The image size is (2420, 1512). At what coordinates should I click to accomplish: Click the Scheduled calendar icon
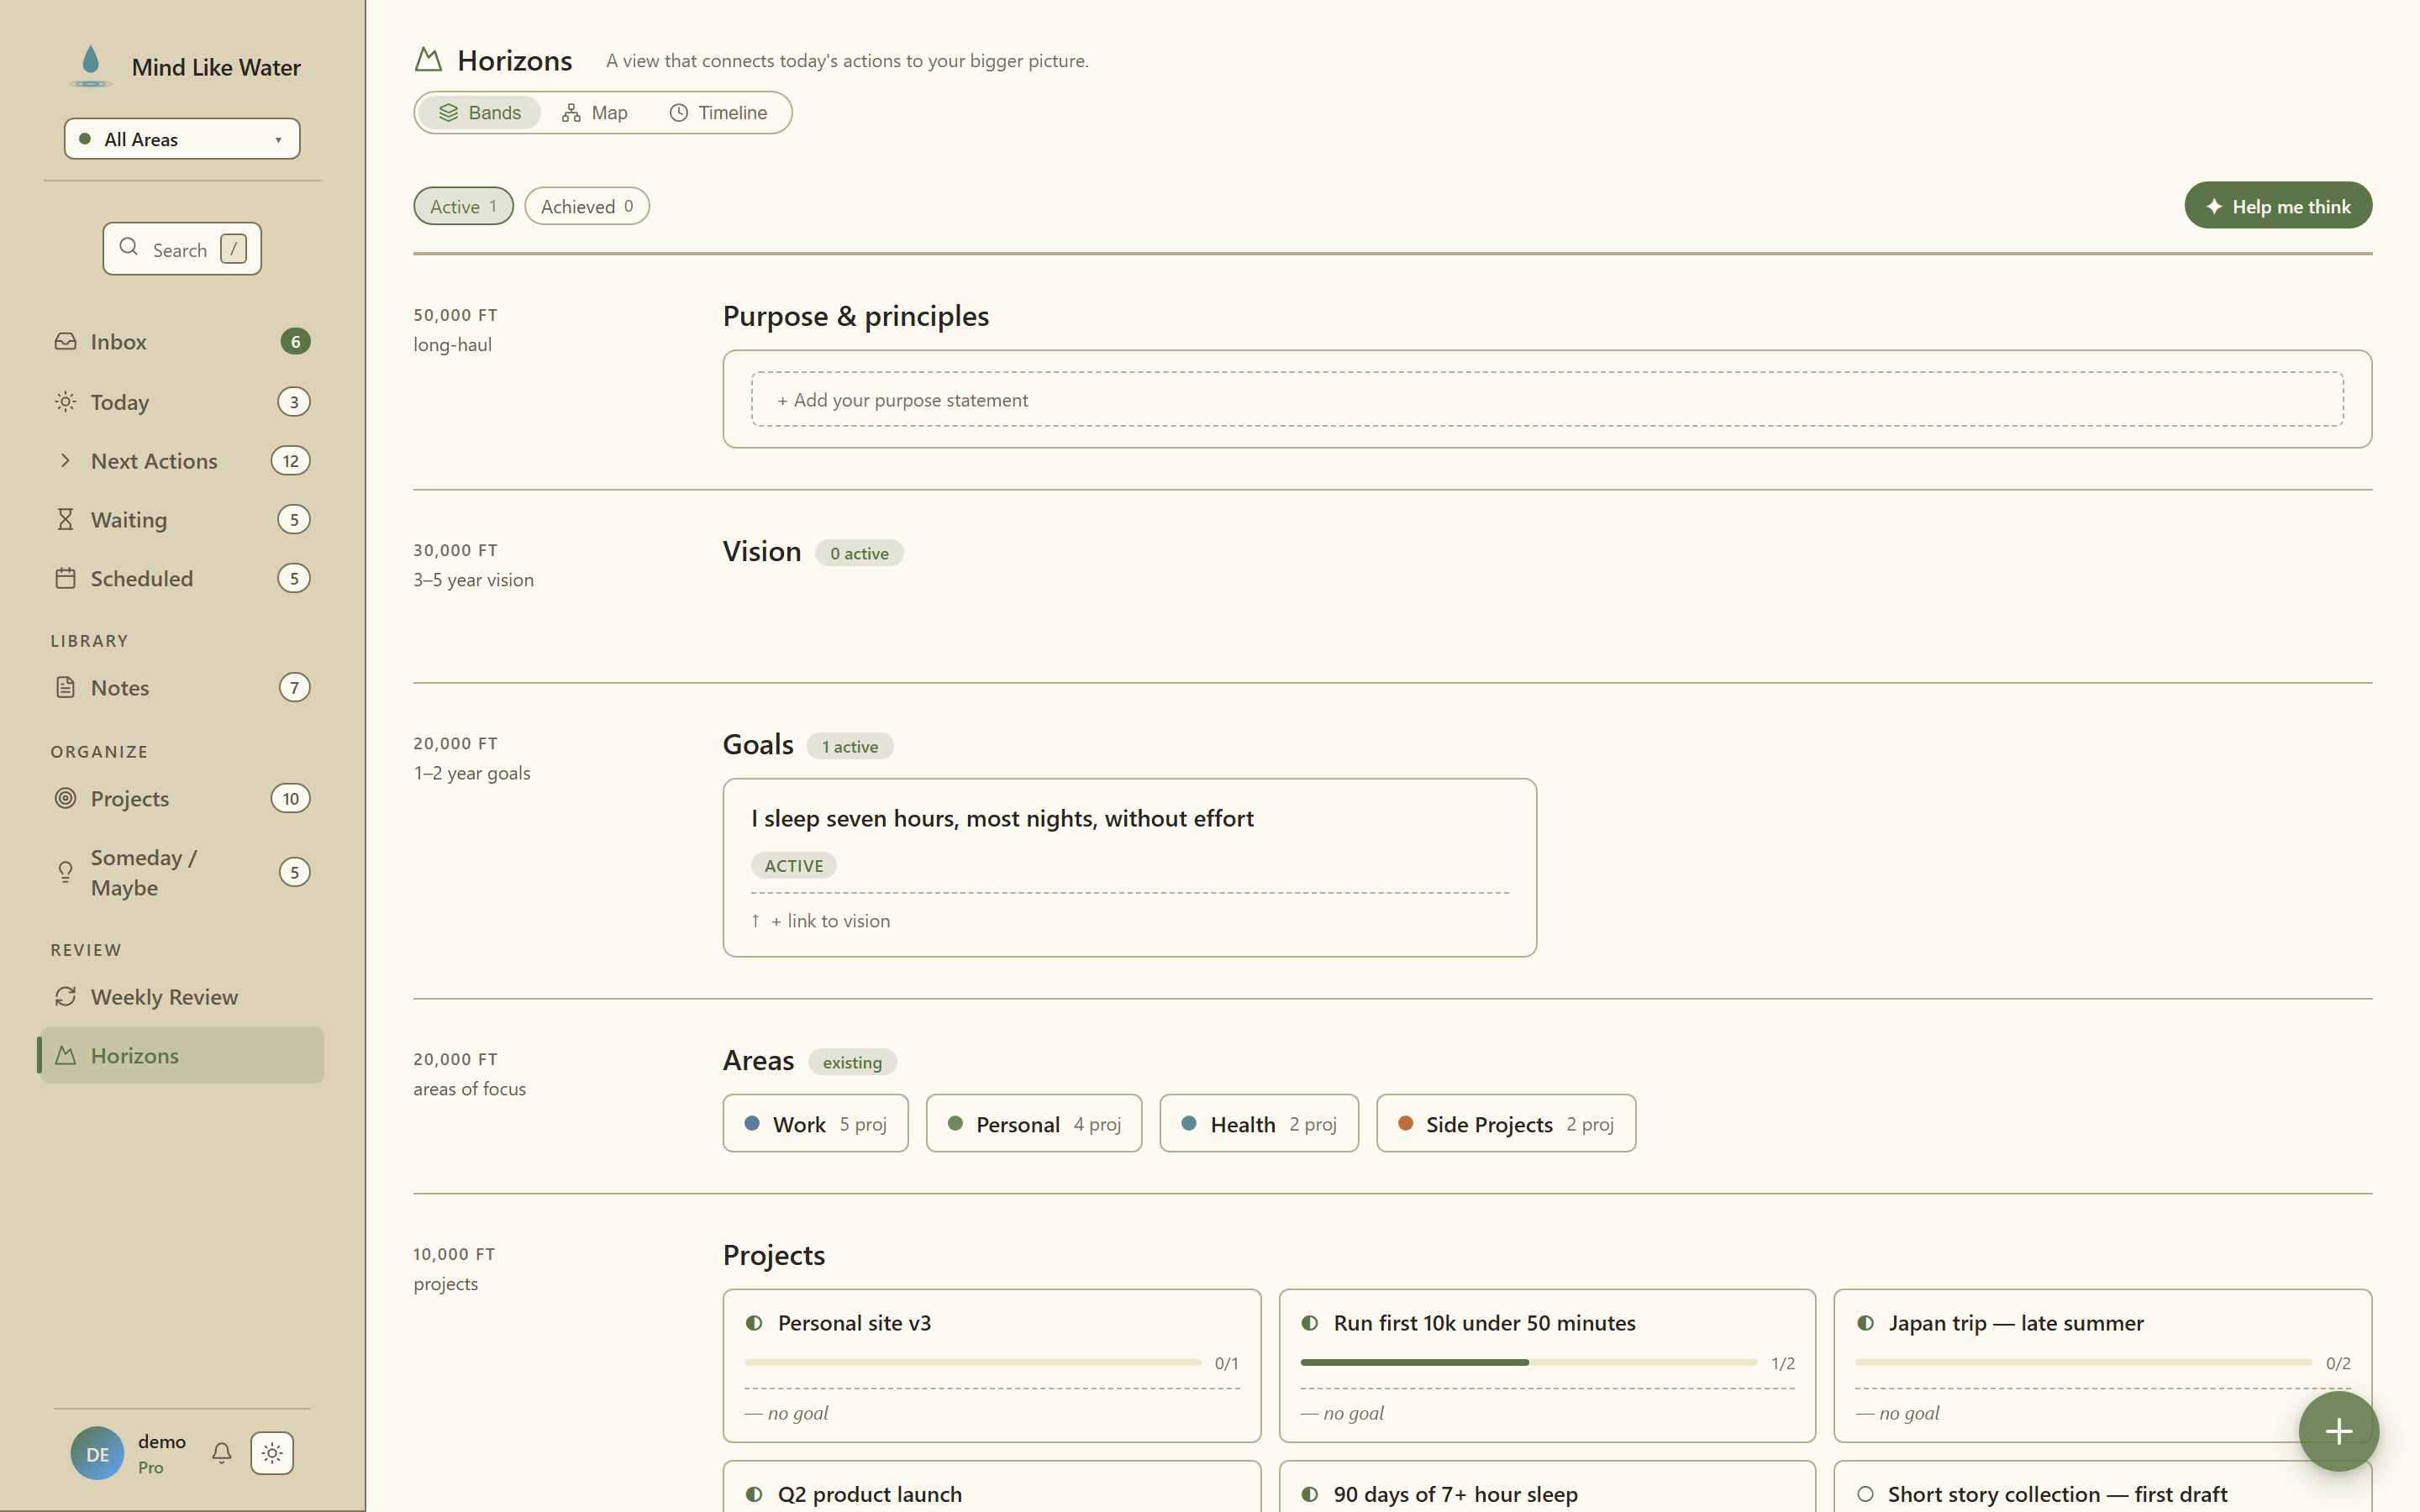(65, 578)
